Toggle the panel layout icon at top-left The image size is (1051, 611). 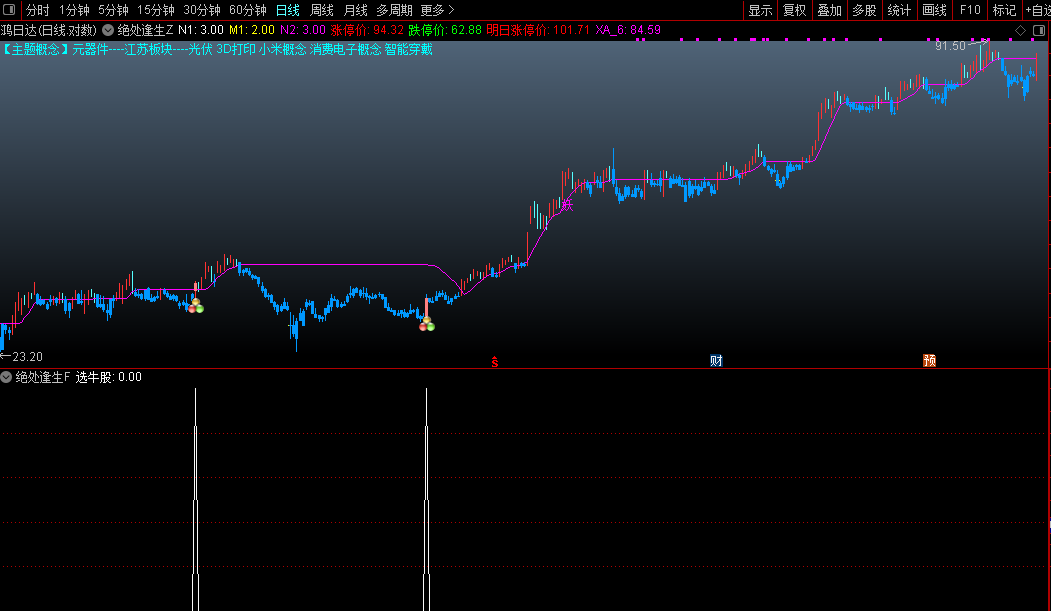[9, 10]
